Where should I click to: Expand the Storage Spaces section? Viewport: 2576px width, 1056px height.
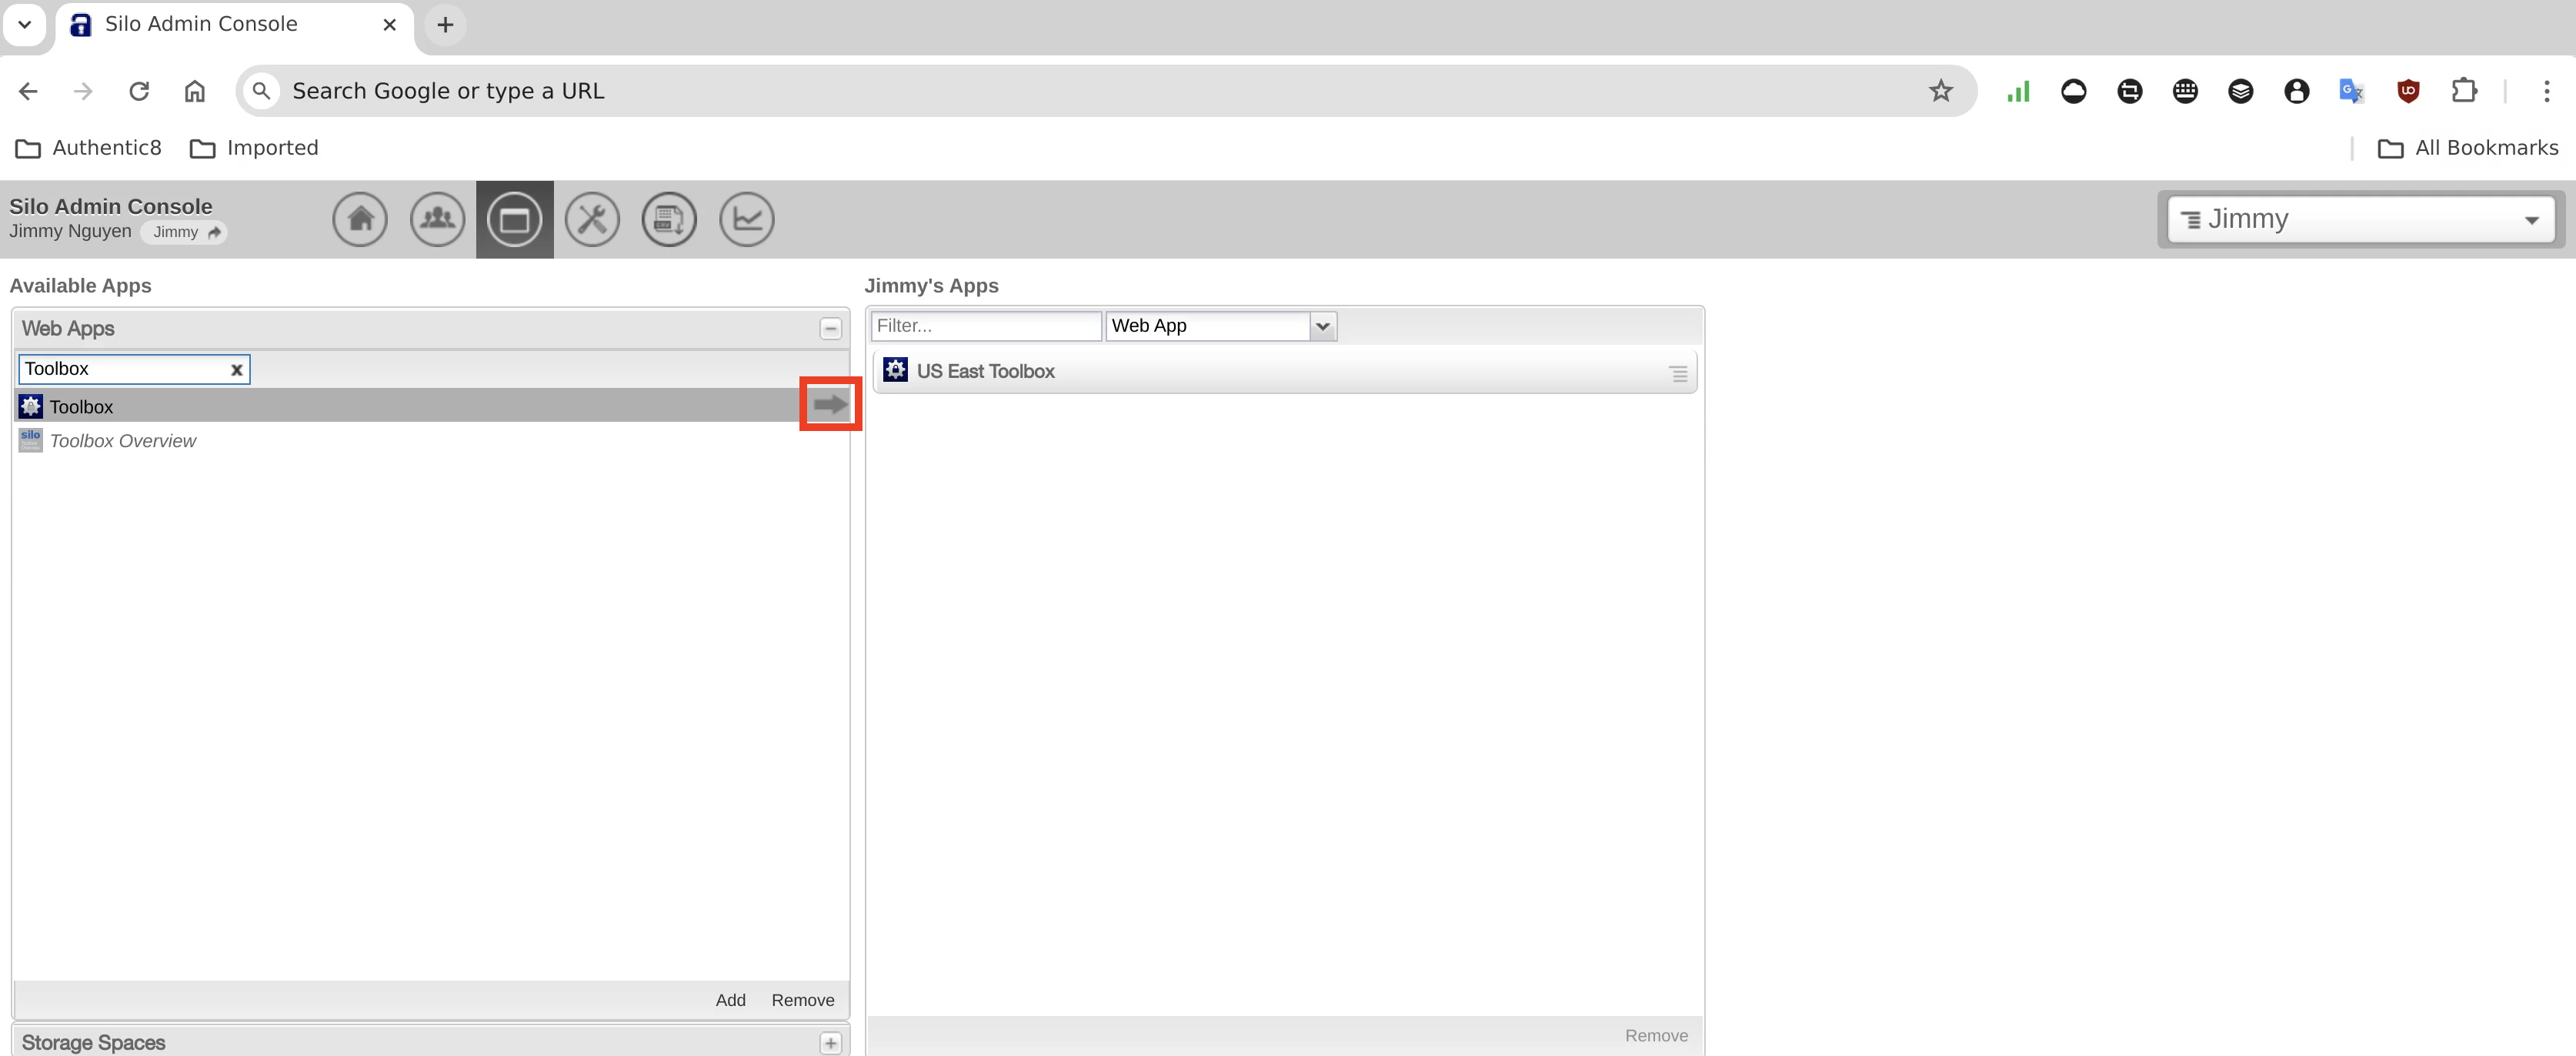[830, 1043]
